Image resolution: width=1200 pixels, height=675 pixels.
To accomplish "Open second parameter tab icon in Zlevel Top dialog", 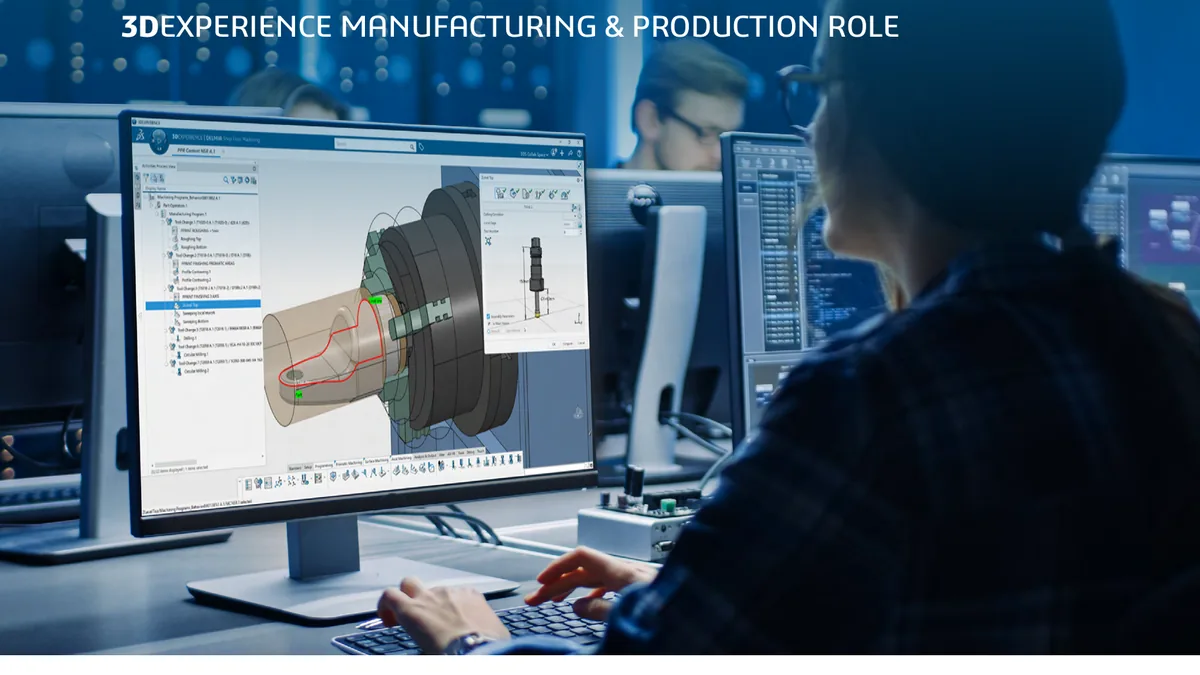I will point(514,193).
